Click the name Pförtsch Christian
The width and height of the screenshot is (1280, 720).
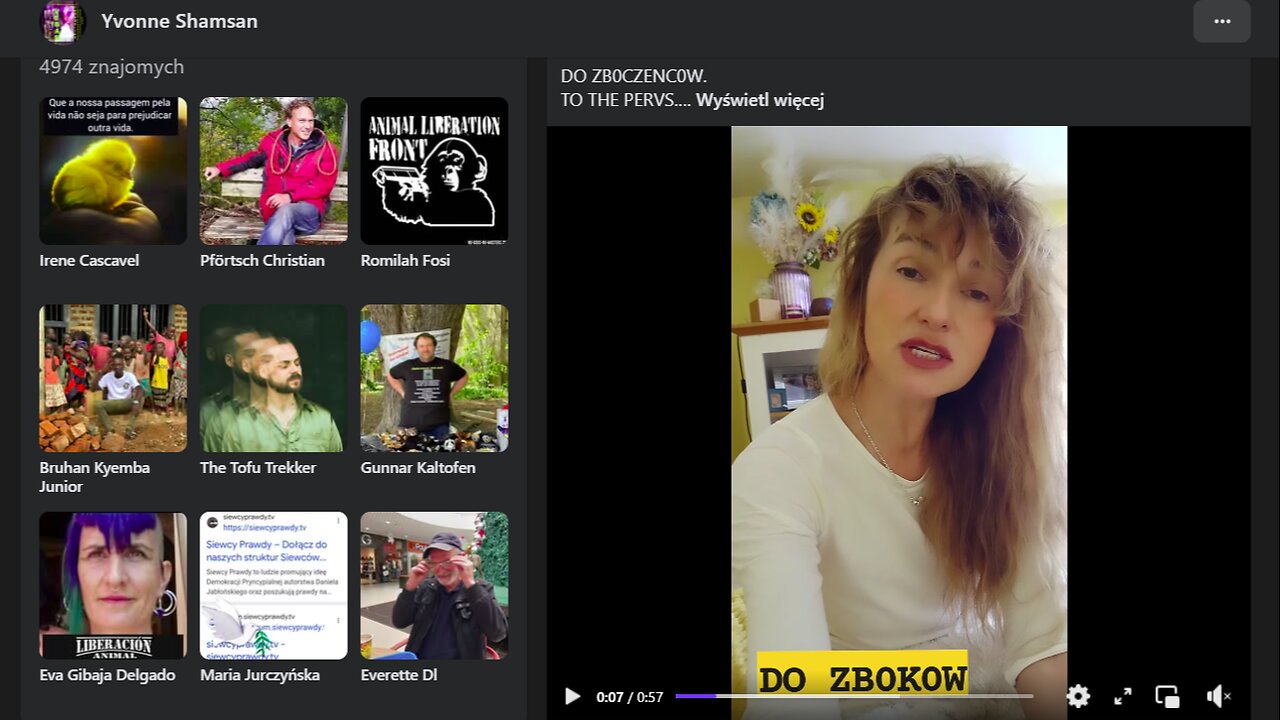tap(262, 260)
